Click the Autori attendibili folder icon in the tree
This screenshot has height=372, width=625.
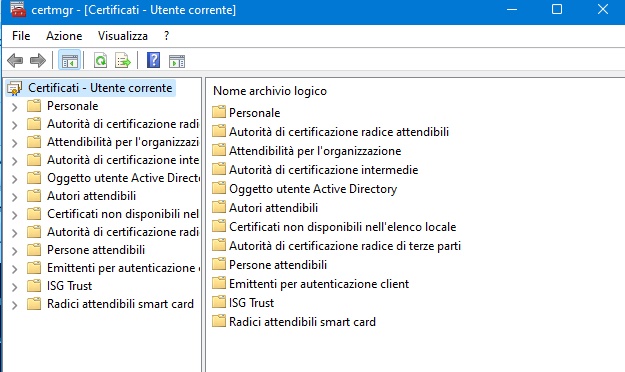(x=34, y=196)
